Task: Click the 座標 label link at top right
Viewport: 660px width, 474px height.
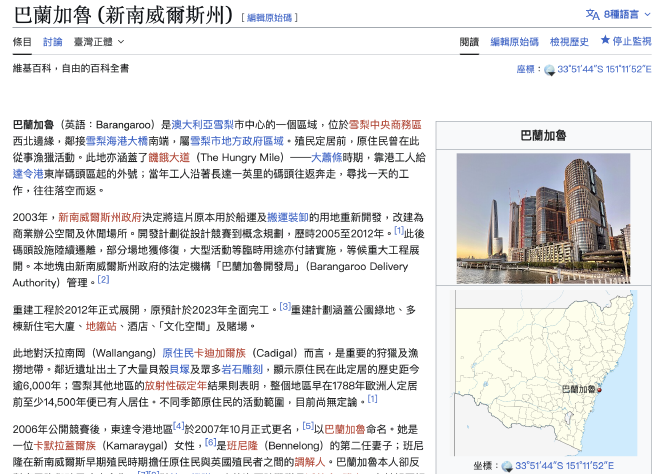Action: tap(525, 69)
